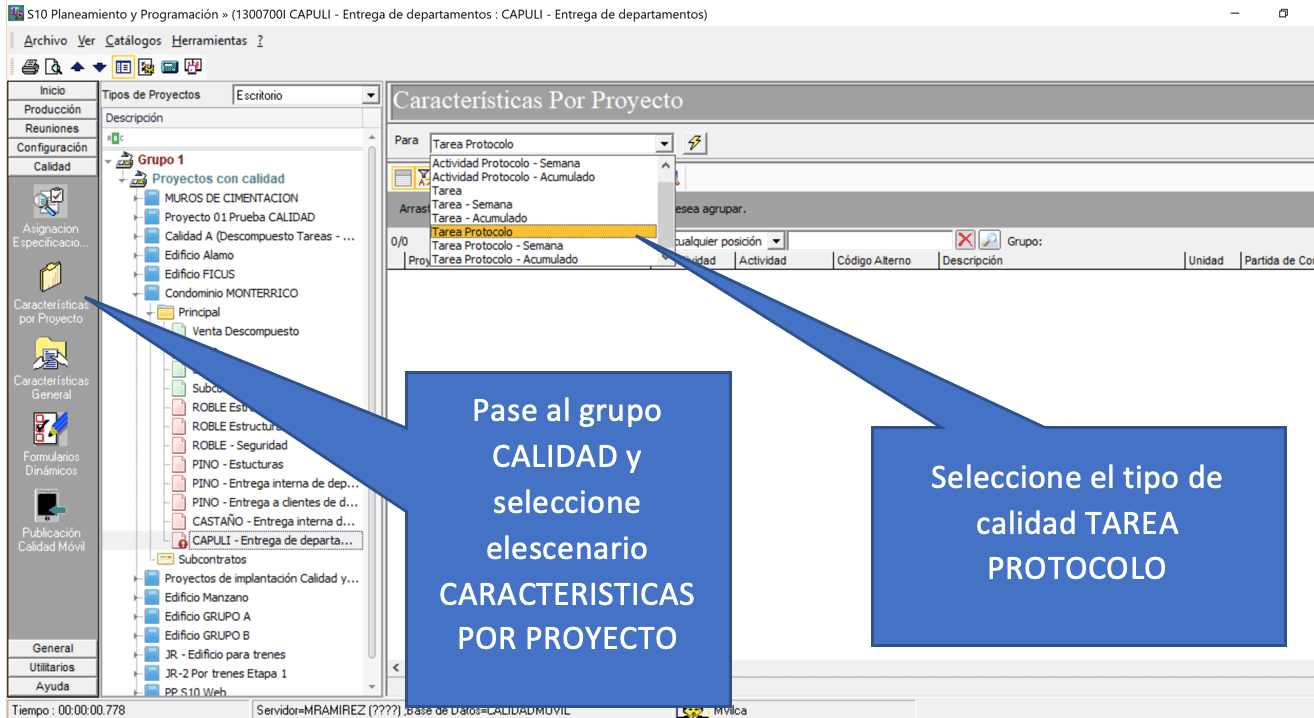Open the Herramientas menu
The image size is (1314, 718).
pyautogui.click(x=209, y=41)
